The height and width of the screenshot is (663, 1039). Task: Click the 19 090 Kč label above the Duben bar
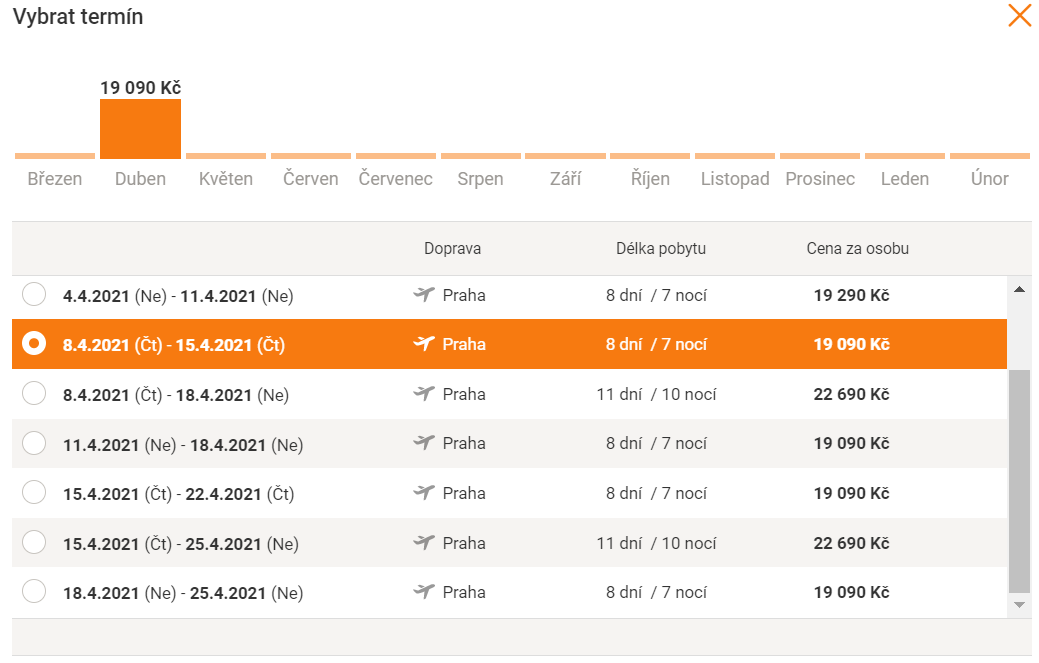(x=140, y=87)
